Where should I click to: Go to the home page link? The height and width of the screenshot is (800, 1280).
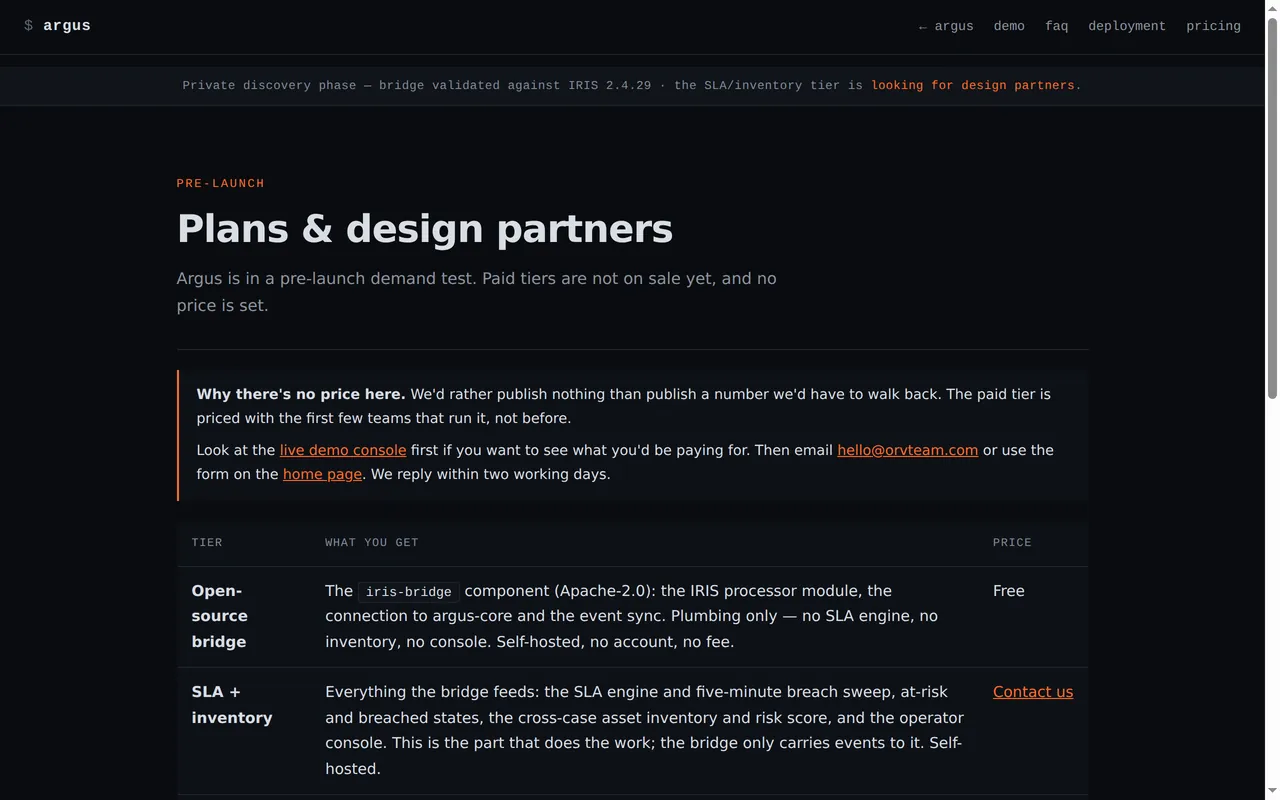coord(322,474)
